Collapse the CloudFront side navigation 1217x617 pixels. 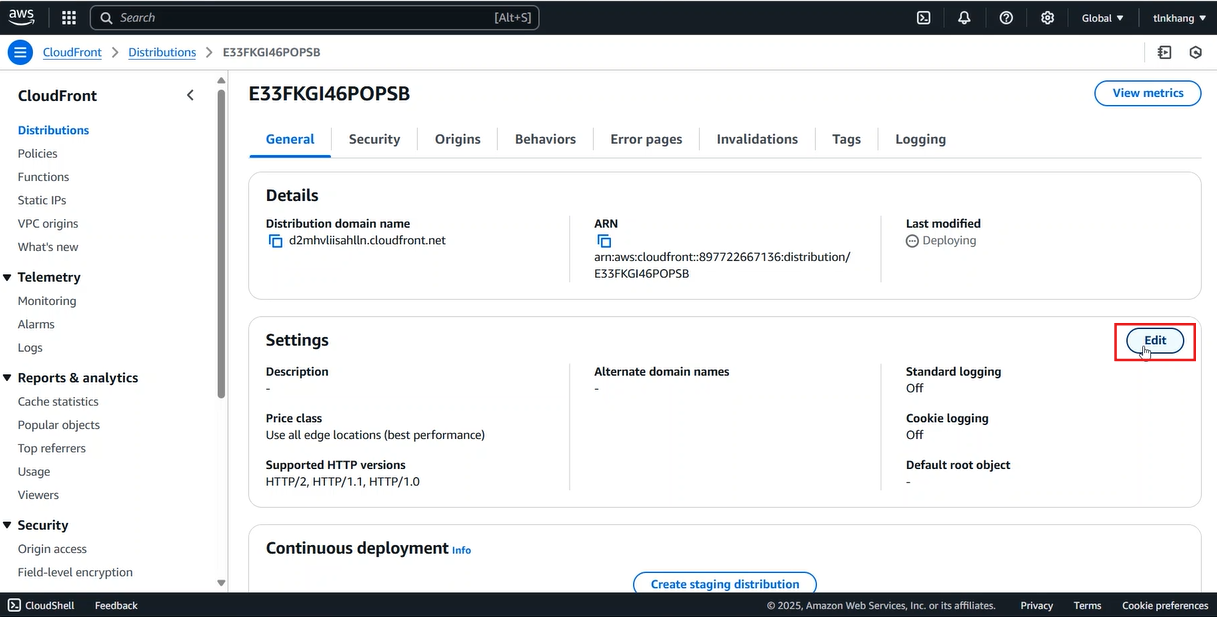(x=190, y=95)
